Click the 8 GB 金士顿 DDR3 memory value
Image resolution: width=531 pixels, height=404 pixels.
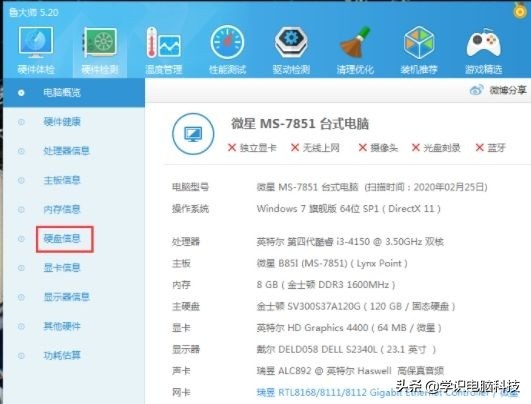326,285
